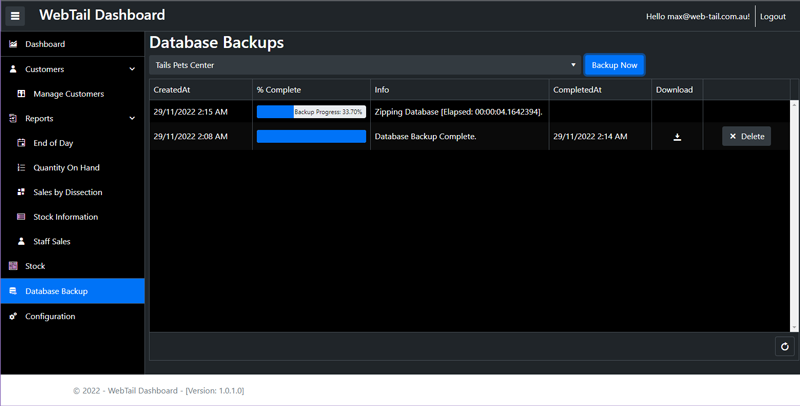Click the Staff Sales person icon
Viewport: 800px width, 406px height.
tap(22, 242)
